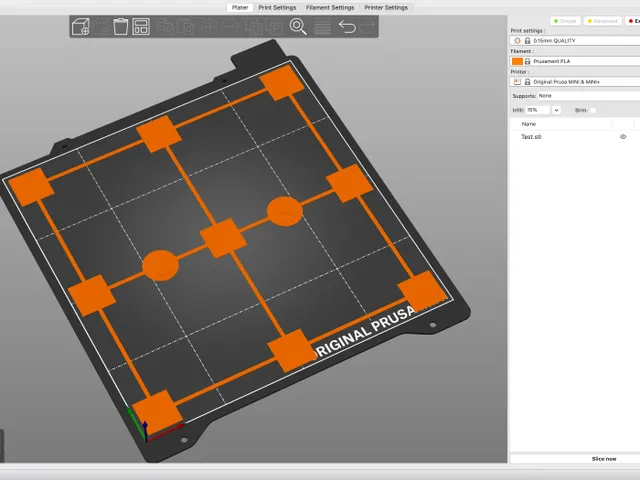The image size is (640, 480).
Task: Click the Name column header
Action: click(x=529, y=124)
